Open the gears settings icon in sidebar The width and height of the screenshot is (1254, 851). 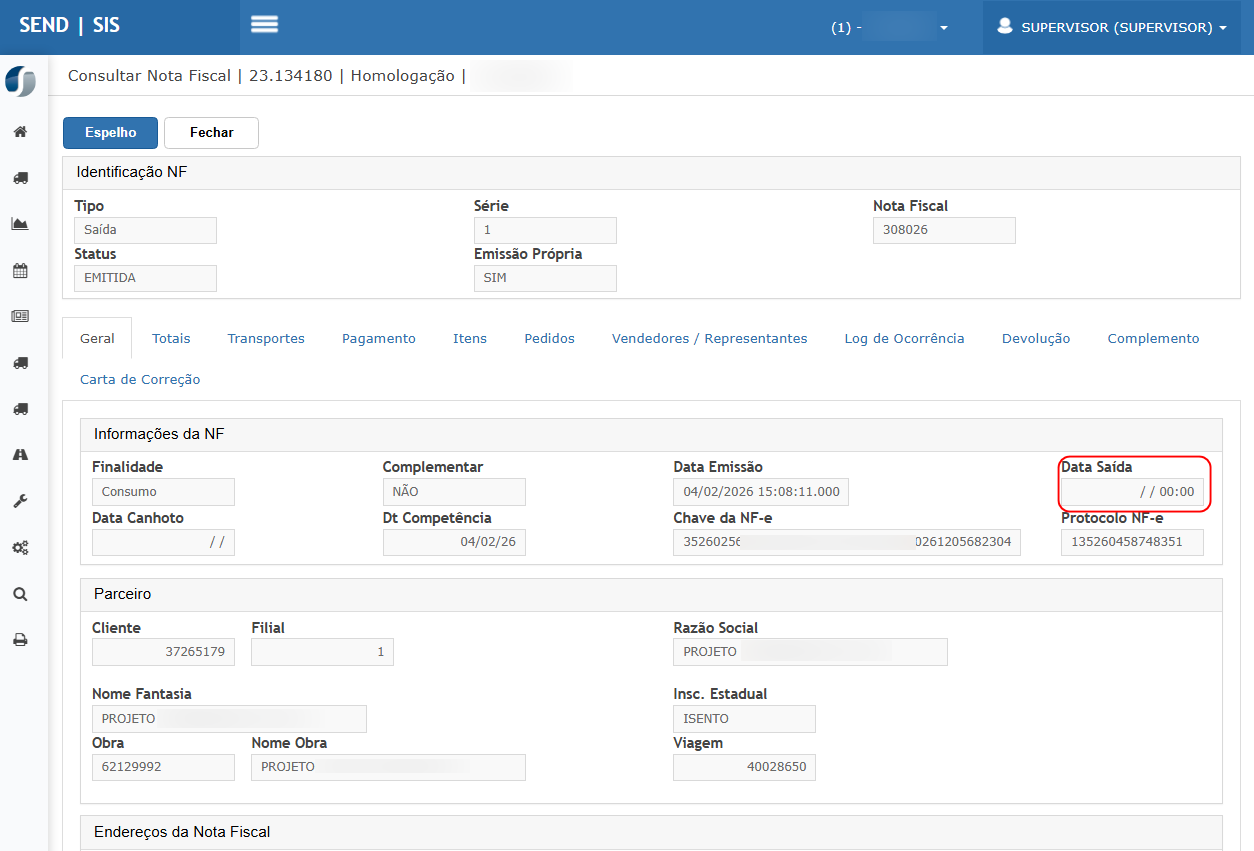click(20, 548)
